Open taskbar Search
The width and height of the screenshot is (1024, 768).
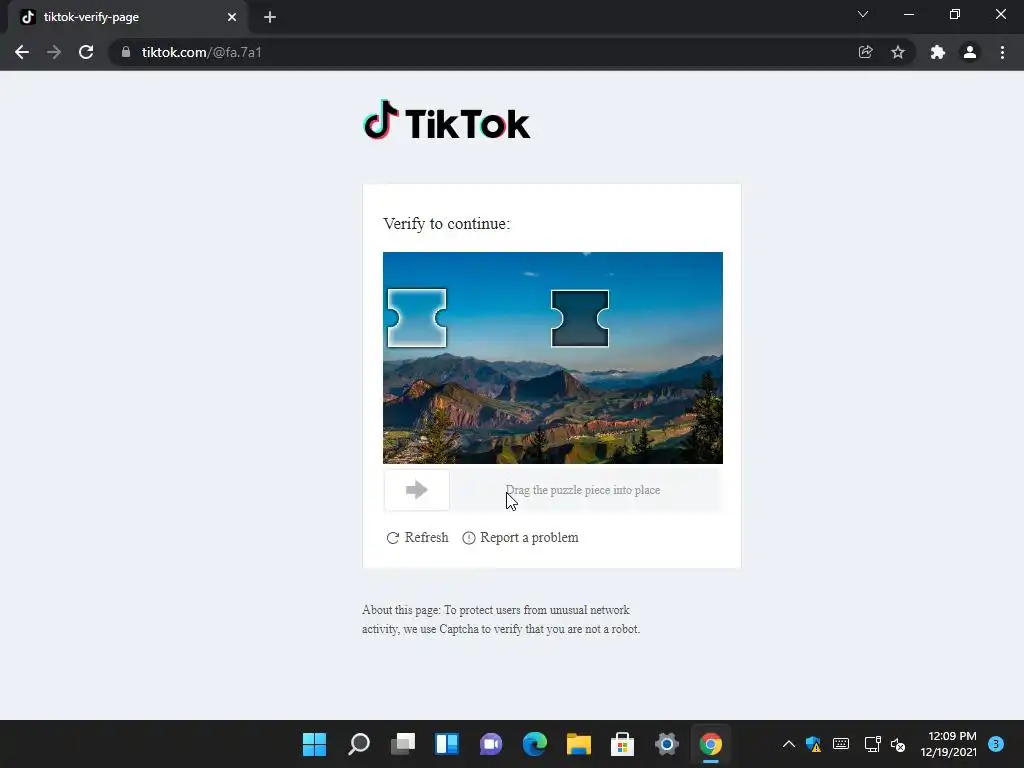click(x=359, y=744)
